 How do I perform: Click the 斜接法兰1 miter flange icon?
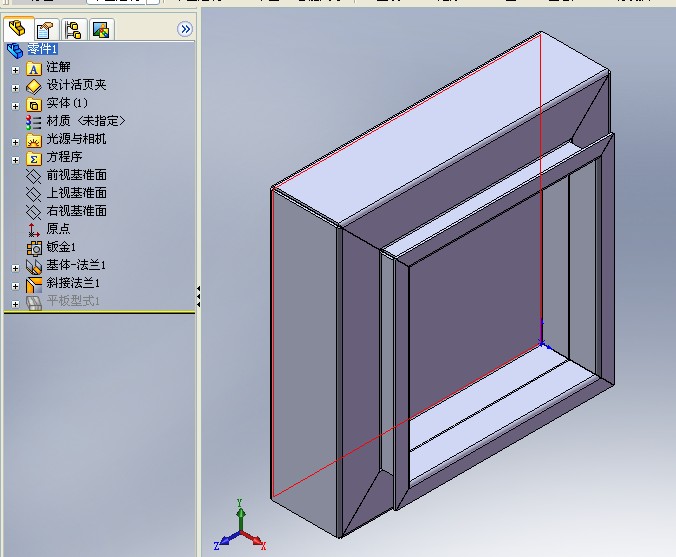[x=34, y=285]
